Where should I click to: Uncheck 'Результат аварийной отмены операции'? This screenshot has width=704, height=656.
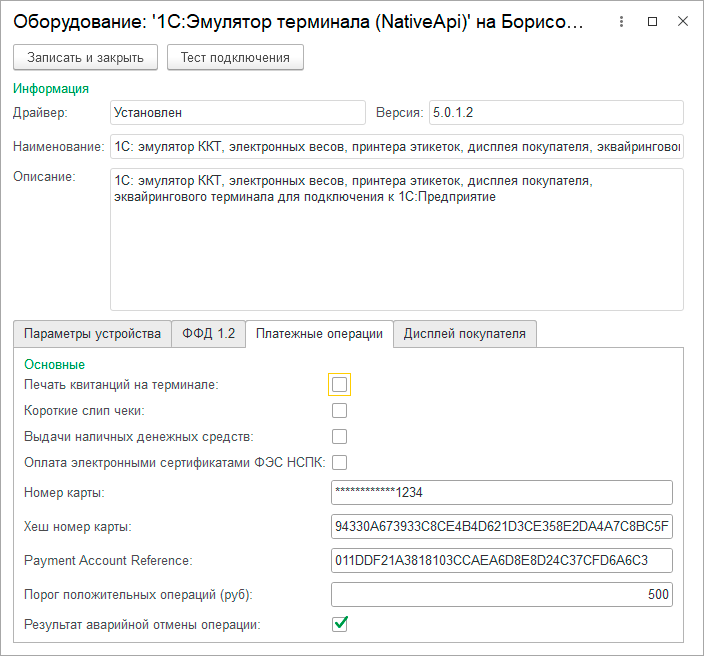[x=340, y=624]
